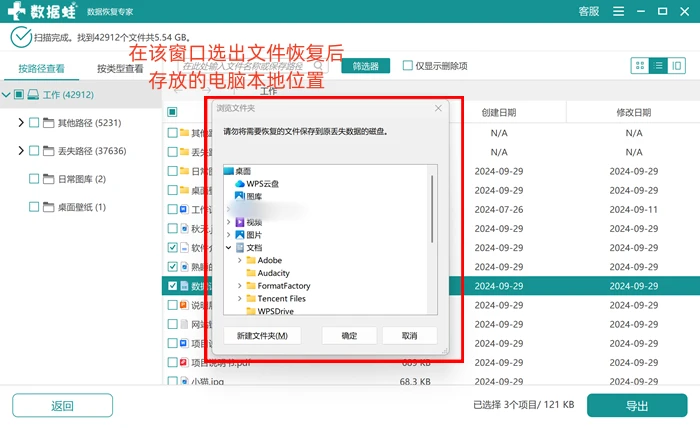700x428 pixels.
Task: Click the 返回 back button
Action: [62, 405]
